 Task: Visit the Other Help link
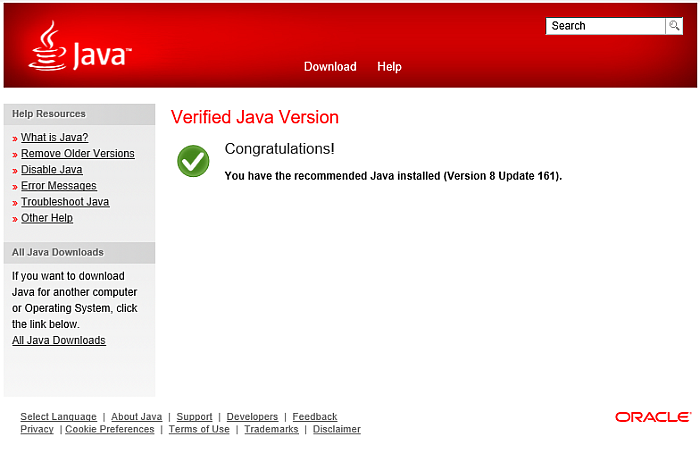point(47,218)
